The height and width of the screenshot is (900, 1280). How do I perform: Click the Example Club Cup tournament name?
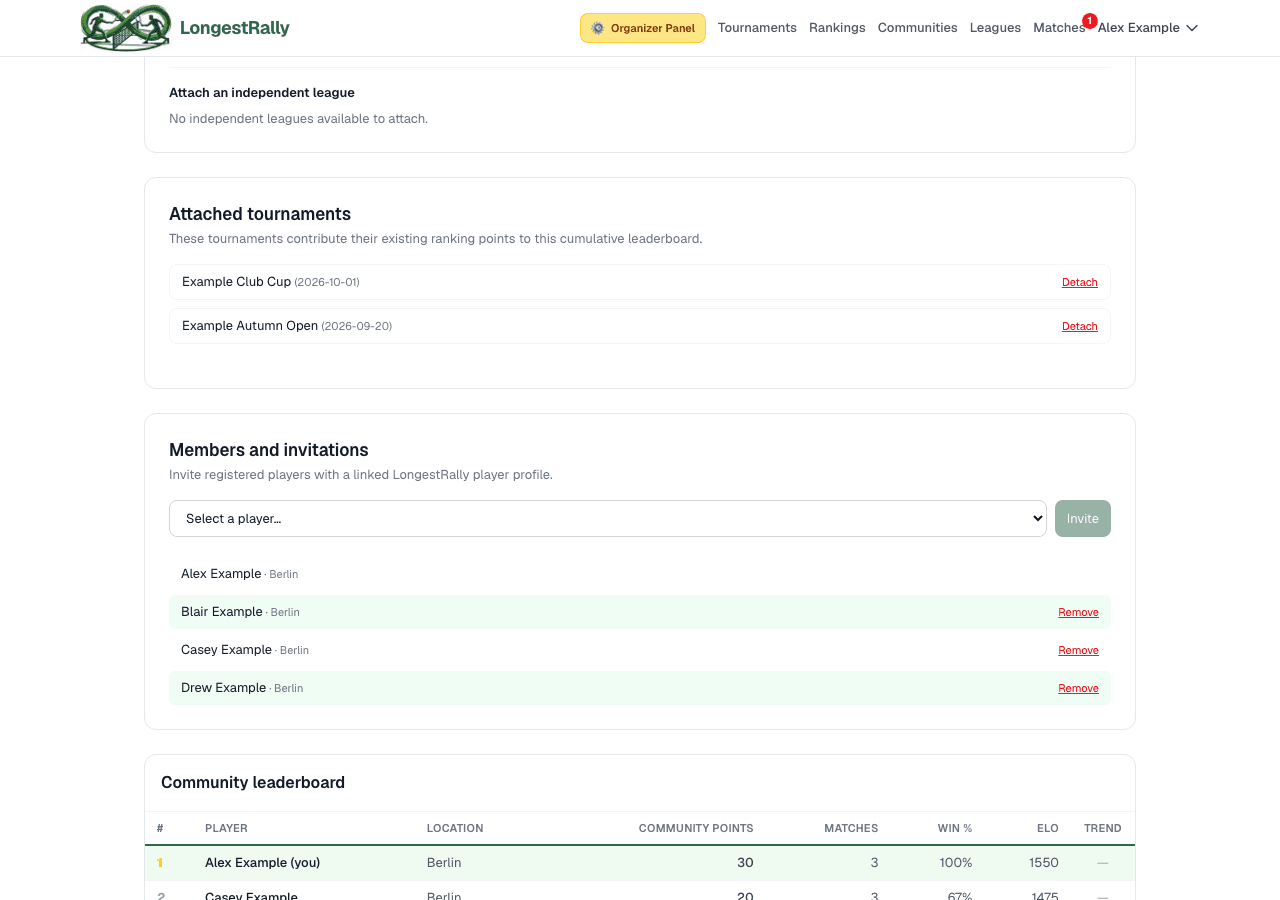point(236,282)
